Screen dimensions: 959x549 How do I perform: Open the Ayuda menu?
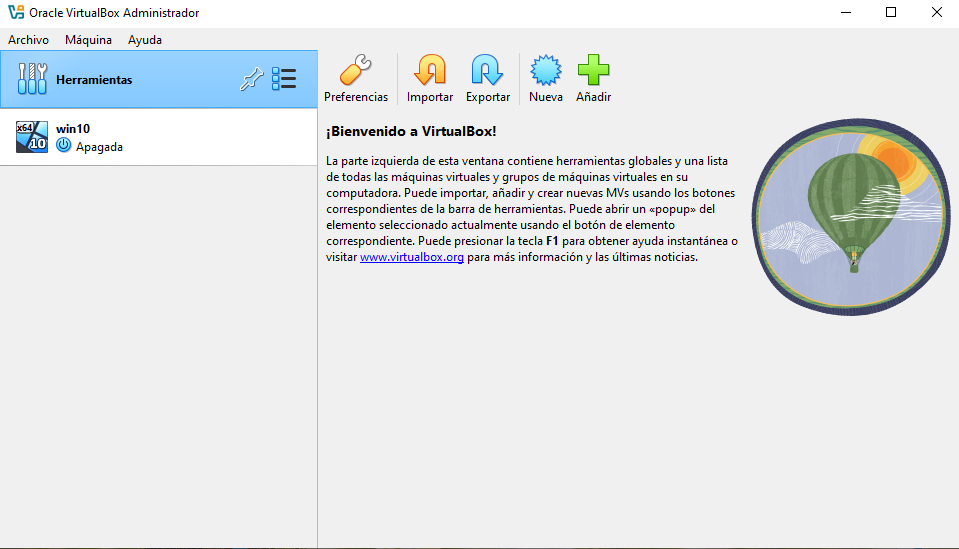click(145, 40)
